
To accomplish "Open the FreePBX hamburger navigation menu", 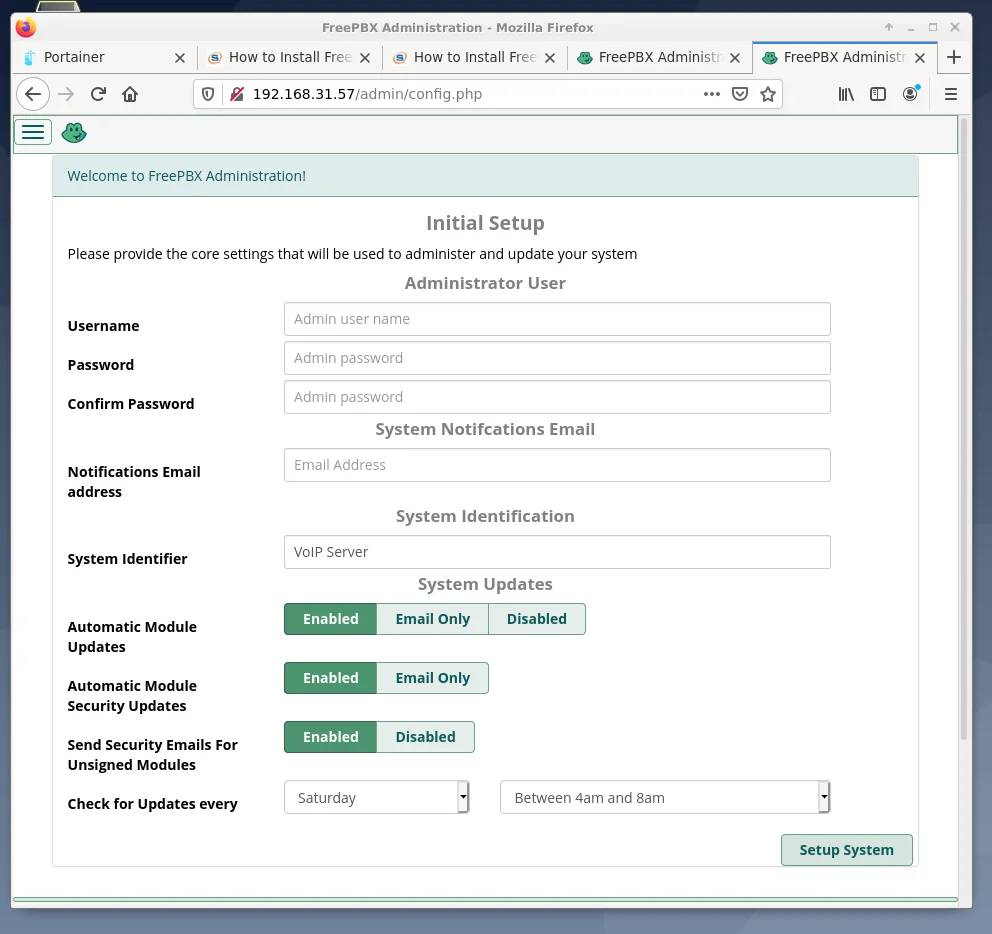I will (x=33, y=131).
